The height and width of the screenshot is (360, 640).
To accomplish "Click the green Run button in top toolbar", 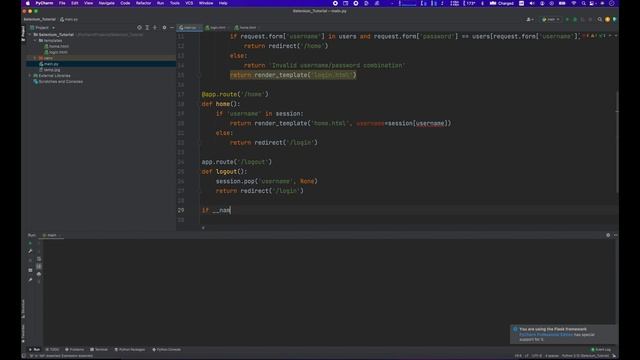I will point(567,19).
